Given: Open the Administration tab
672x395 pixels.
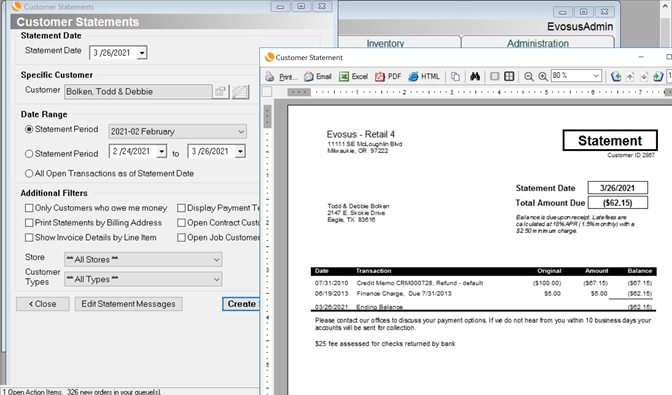Looking at the screenshot, I should click(538, 42).
